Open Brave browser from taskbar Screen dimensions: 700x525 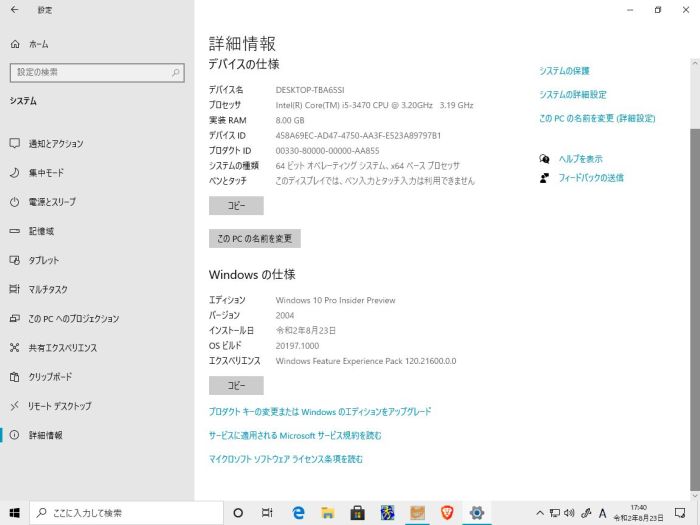tap(447, 513)
